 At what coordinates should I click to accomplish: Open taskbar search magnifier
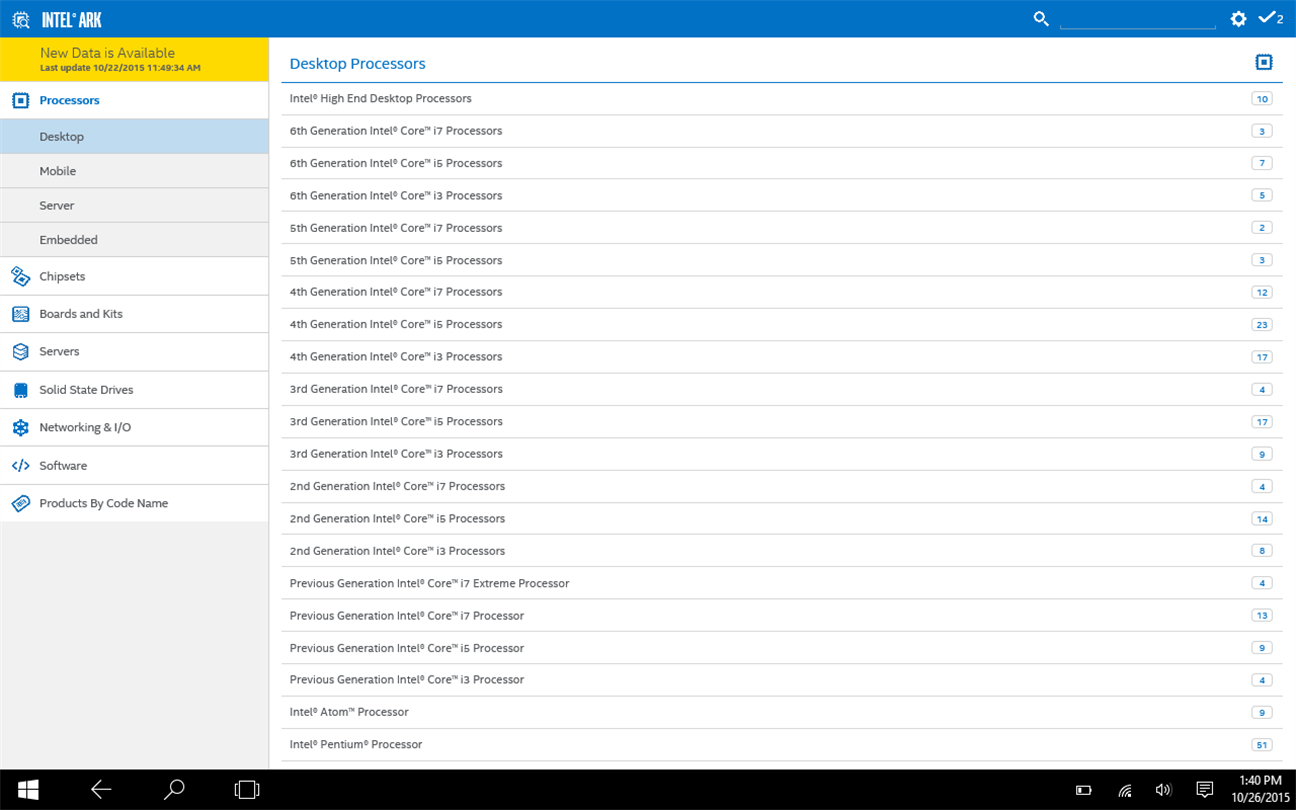tap(174, 789)
